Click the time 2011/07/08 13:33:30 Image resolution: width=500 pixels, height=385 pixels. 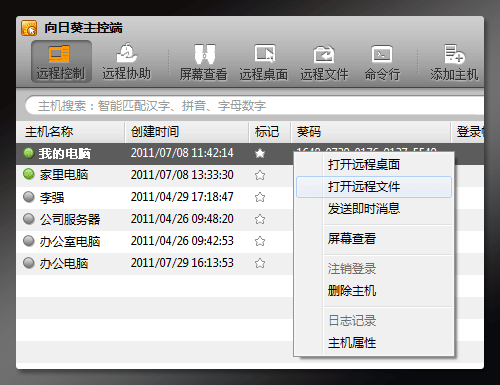pos(182,175)
